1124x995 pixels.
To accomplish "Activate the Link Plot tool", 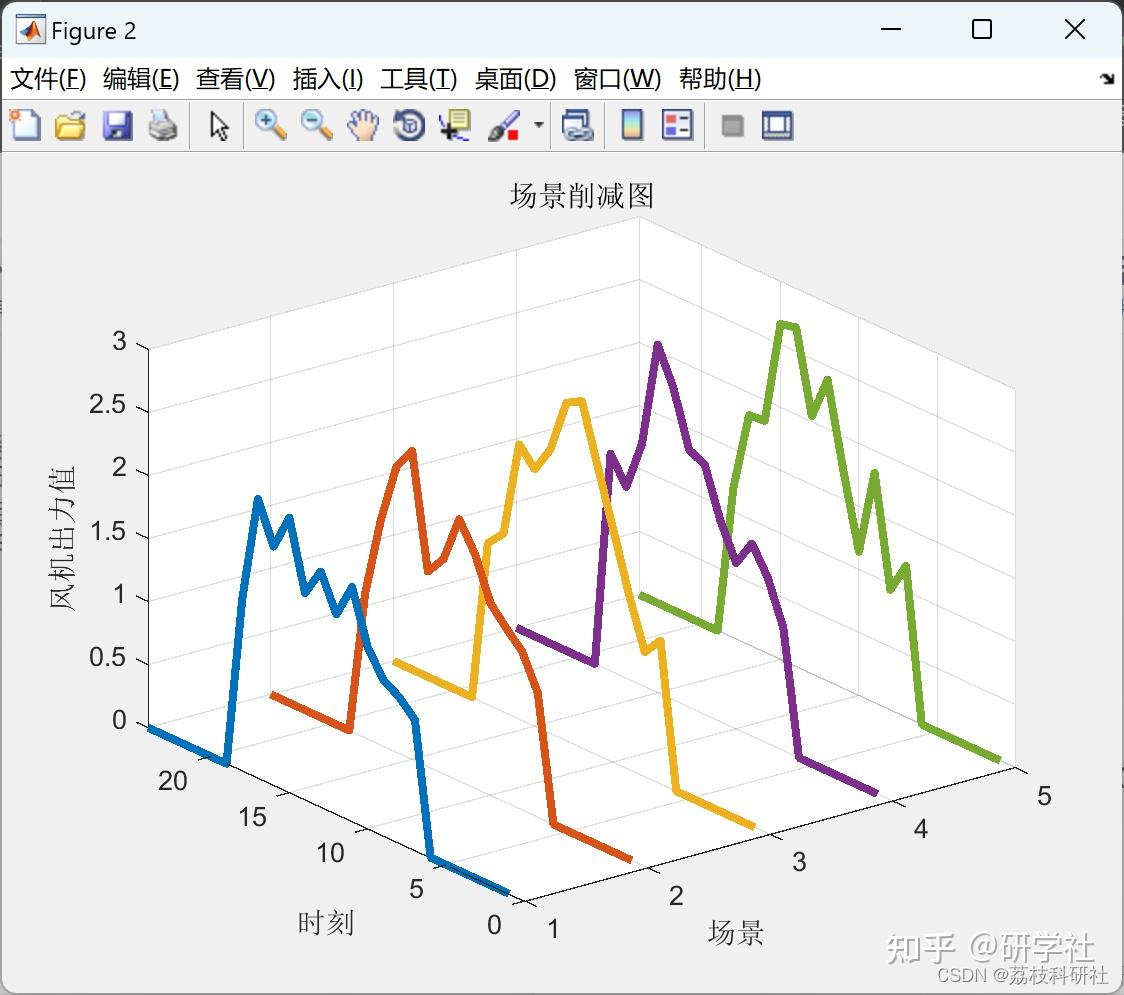I will [x=580, y=125].
